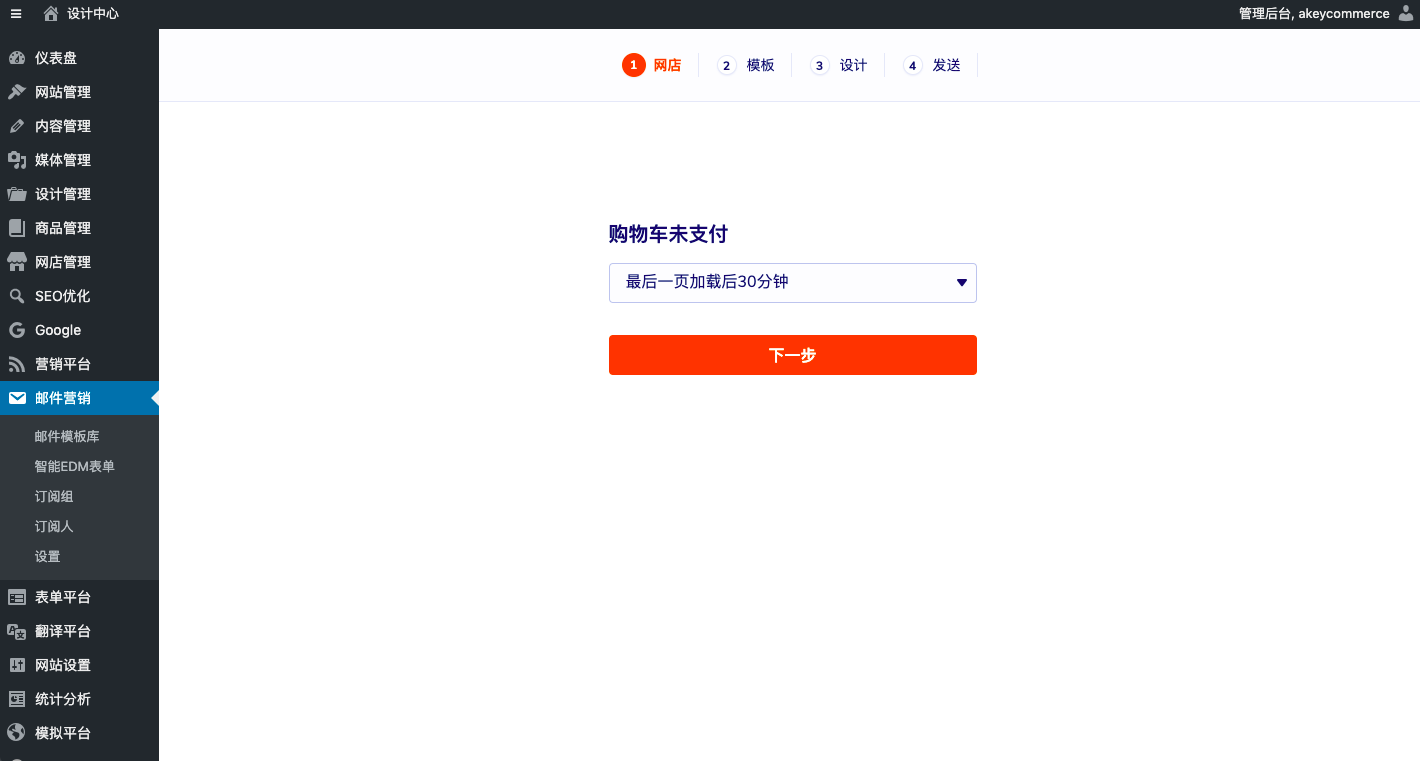Open the 购物车未支付 trigger dropdown

coord(793,283)
